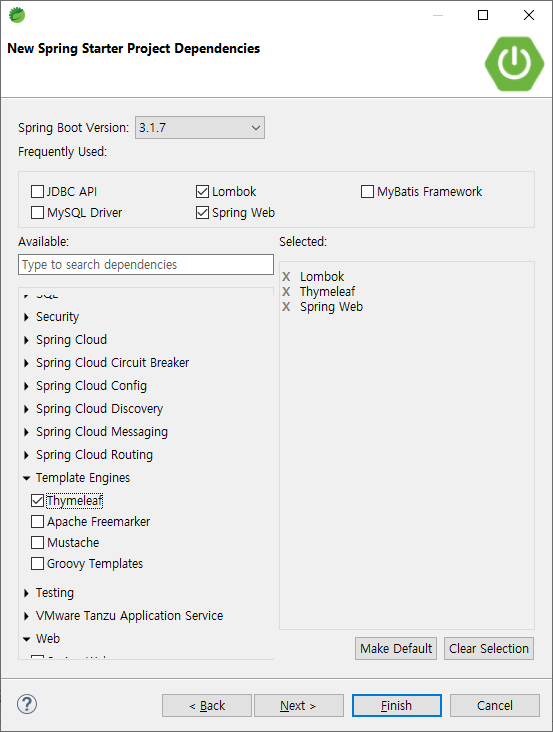Click the Clear Selection button
Screen dimensions: 553x732
click(489, 648)
